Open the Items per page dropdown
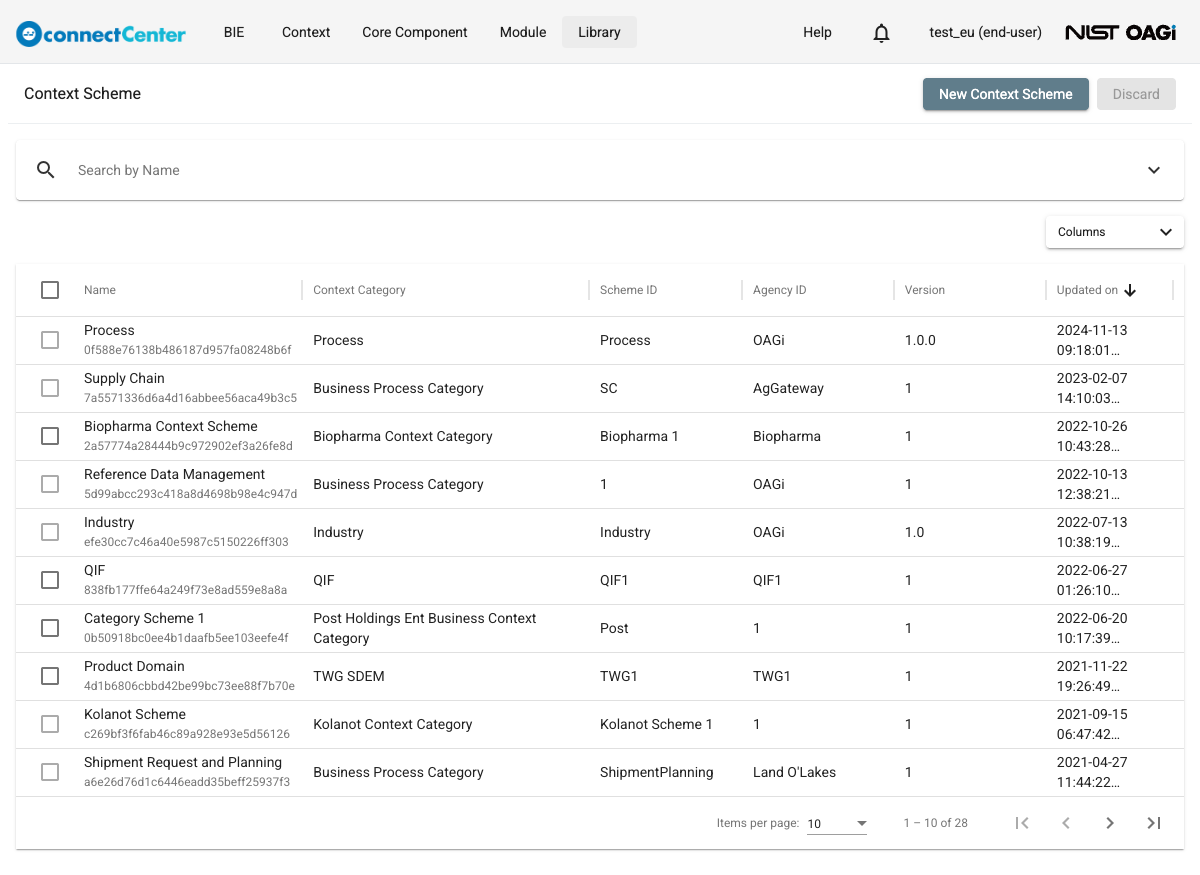The height and width of the screenshot is (875, 1200). click(x=837, y=824)
